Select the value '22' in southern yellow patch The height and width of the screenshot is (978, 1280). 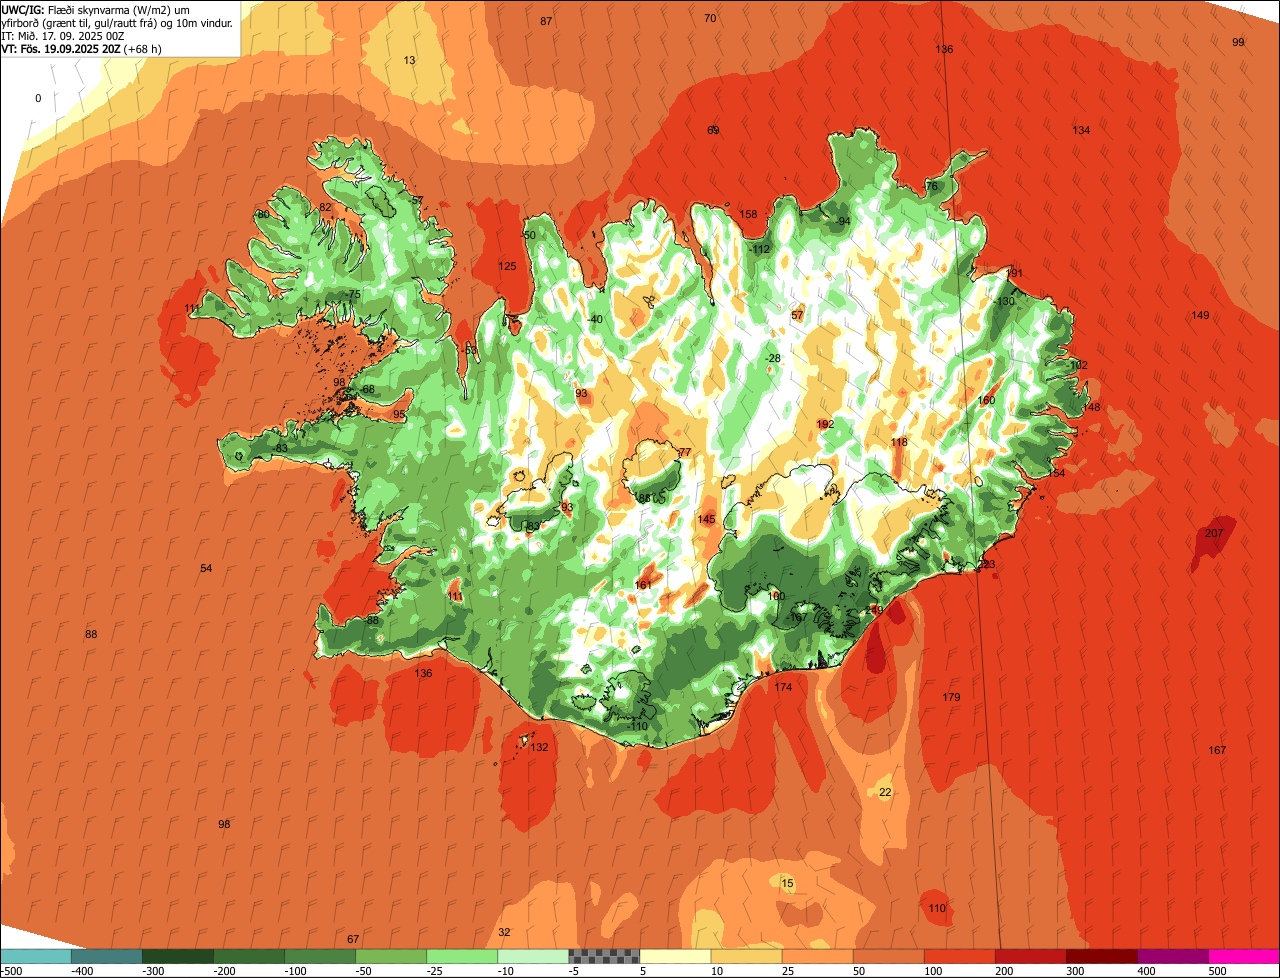(885, 792)
